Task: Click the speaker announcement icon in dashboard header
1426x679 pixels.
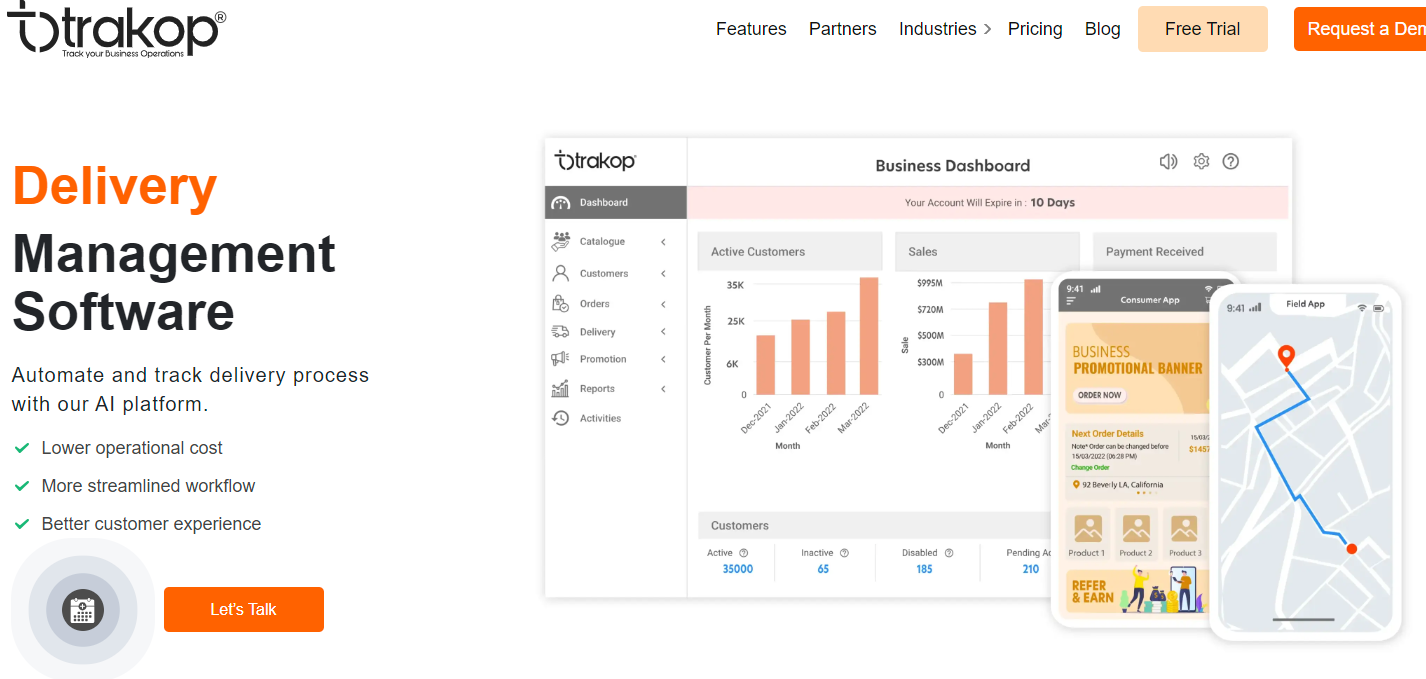Action: pos(1168,161)
